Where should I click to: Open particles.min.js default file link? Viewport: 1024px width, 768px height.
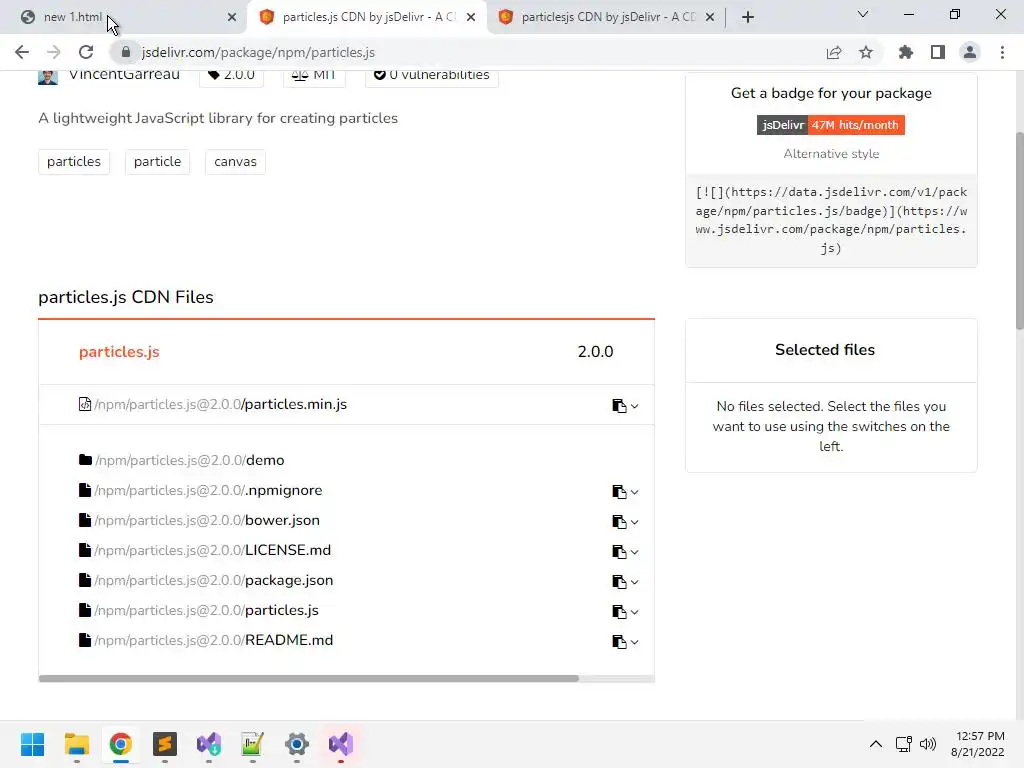[220, 404]
